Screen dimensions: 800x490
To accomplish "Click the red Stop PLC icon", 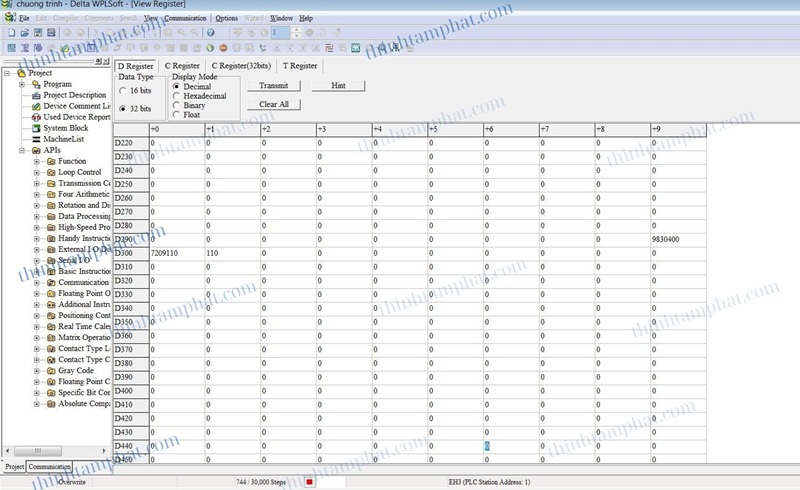I will tap(223, 47).
